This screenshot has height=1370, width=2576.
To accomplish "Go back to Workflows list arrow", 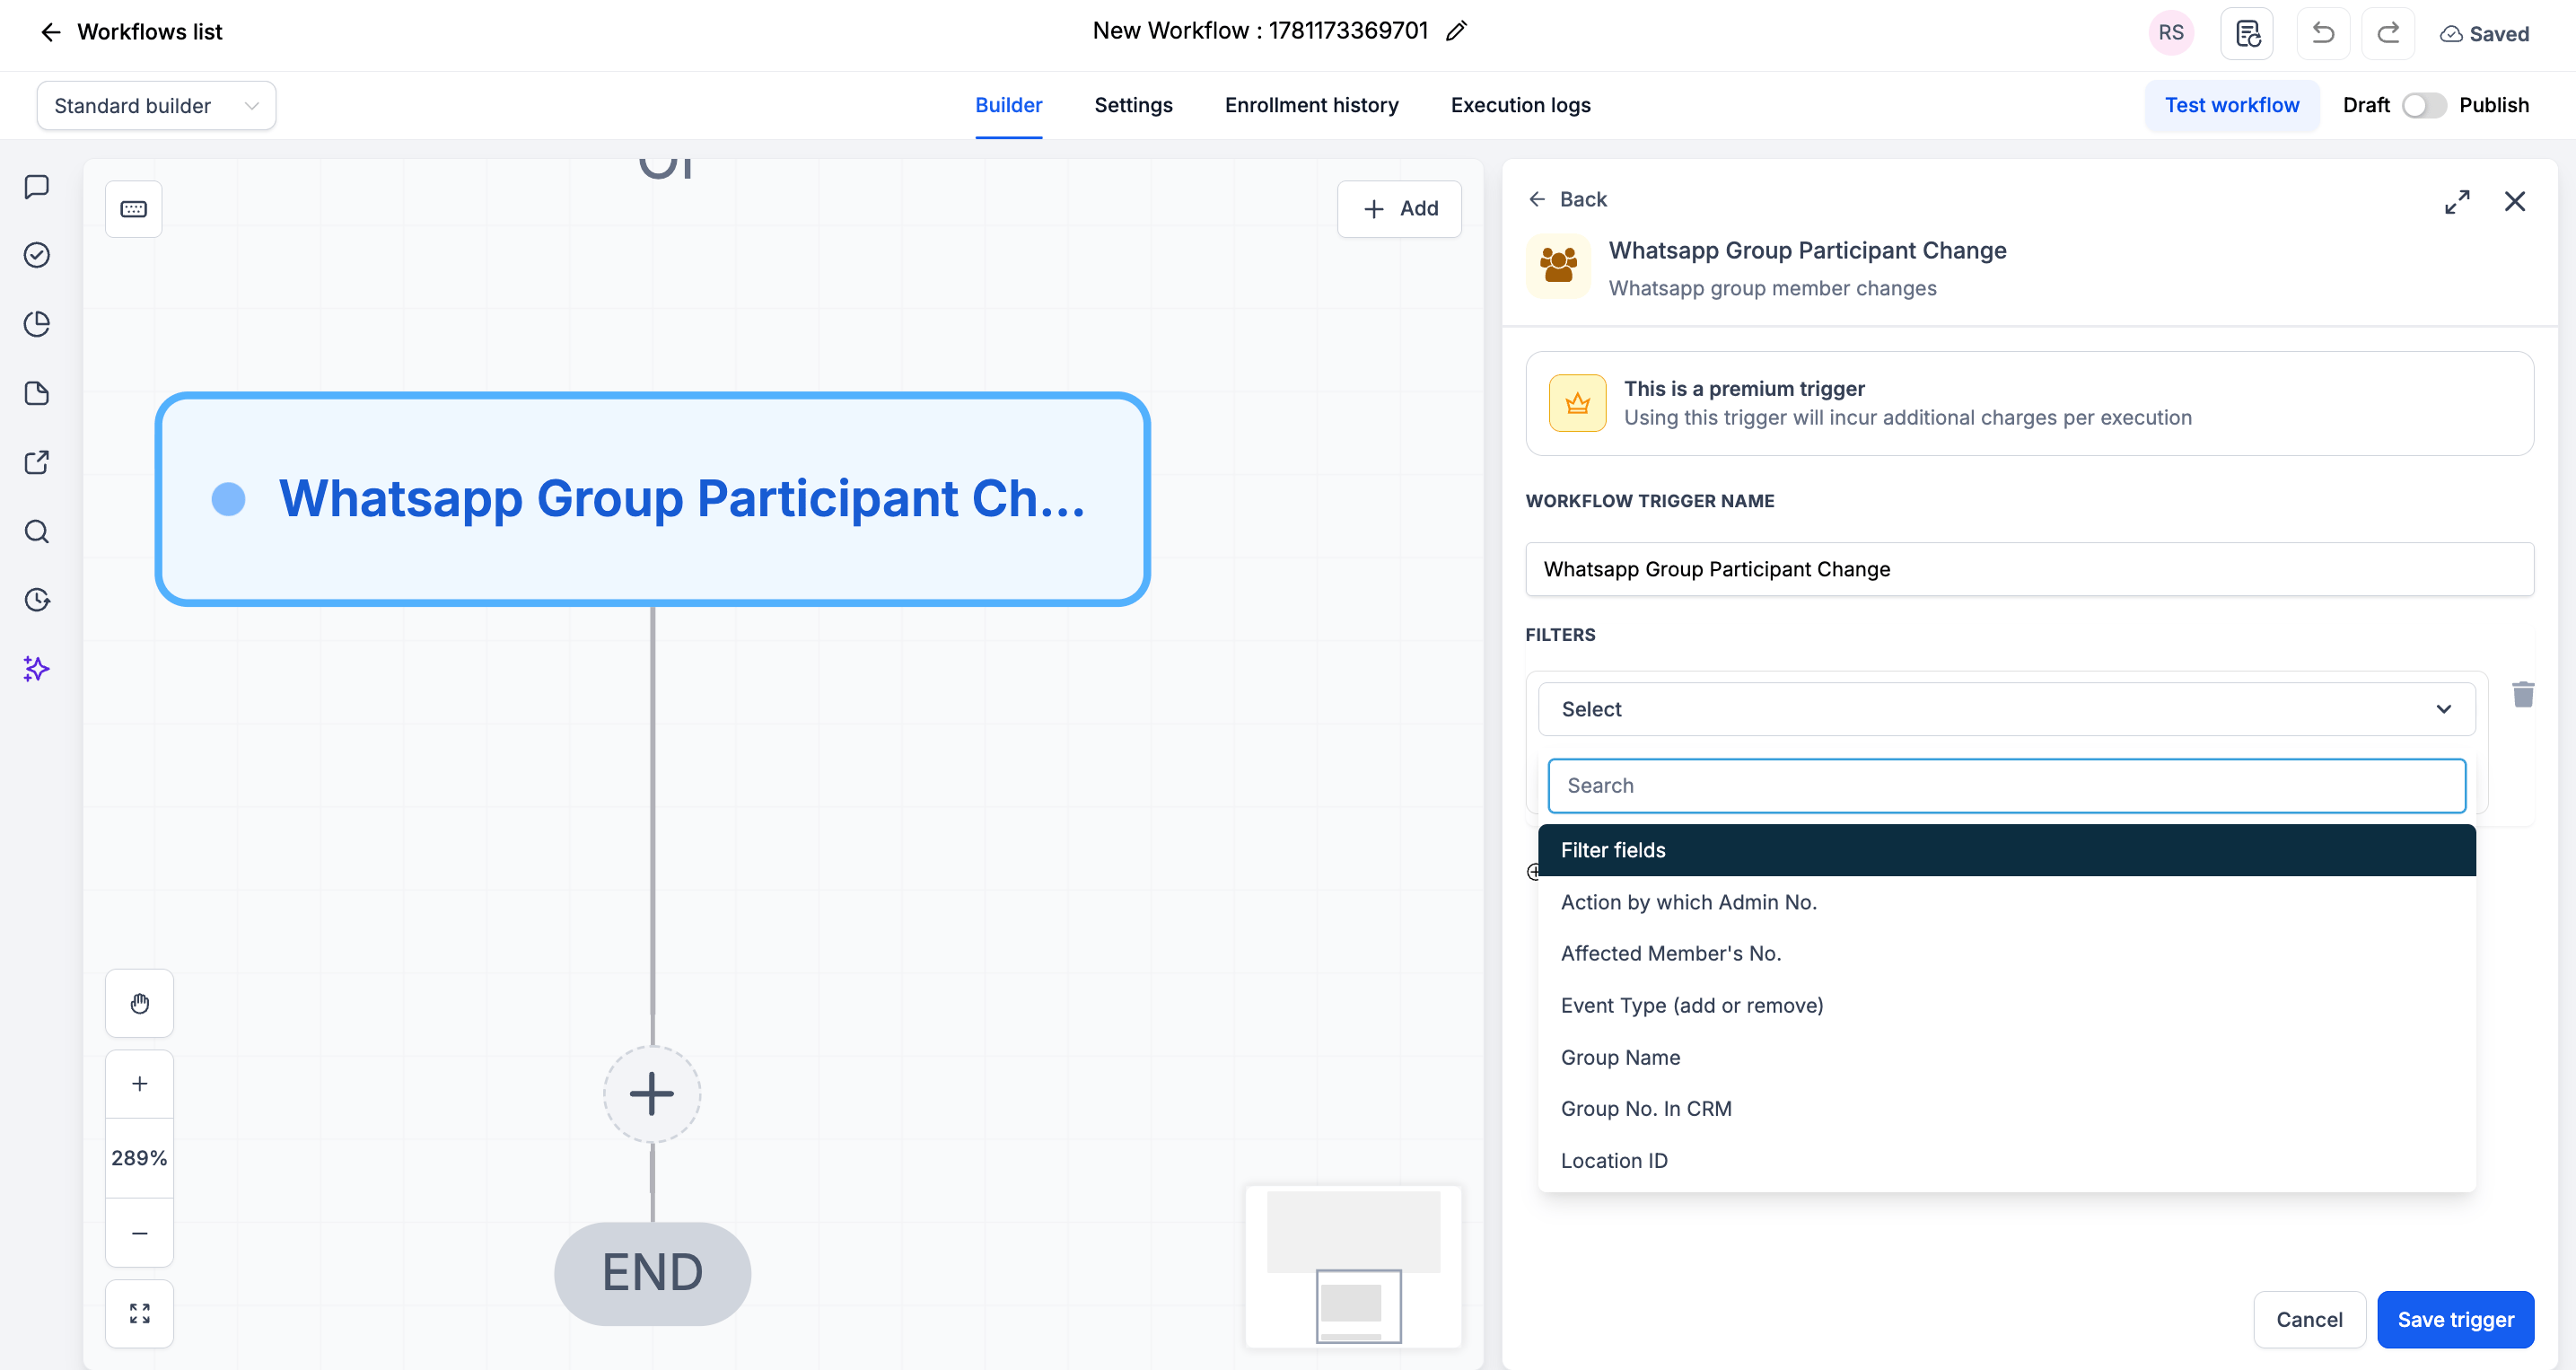I will point(50,32).
